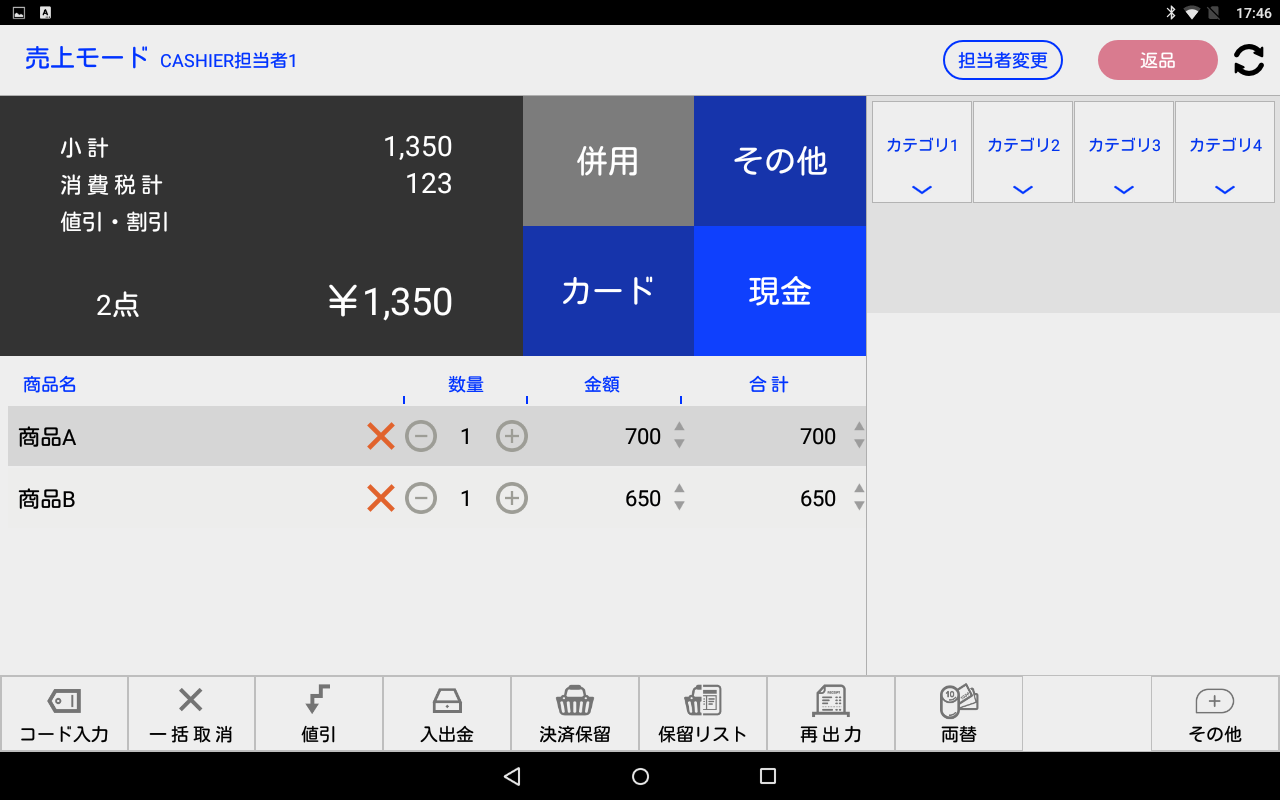Increase quantity of 商品B with plus
Screen dimensions: 1280x800
[x=512, y=498]
